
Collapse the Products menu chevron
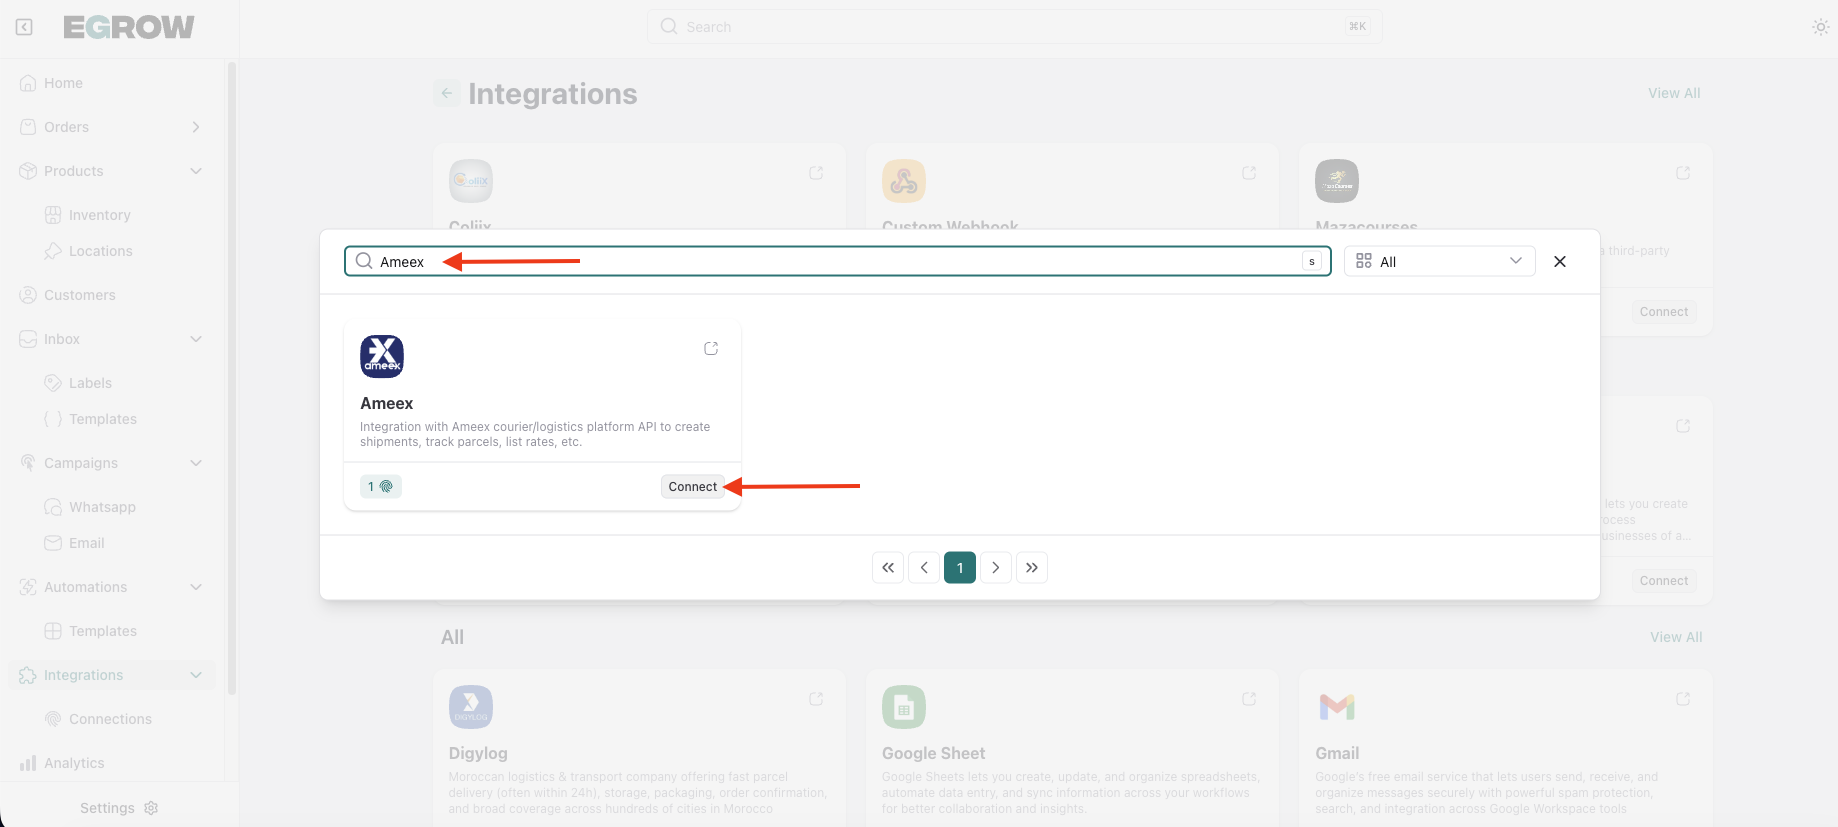coord(196,171)
